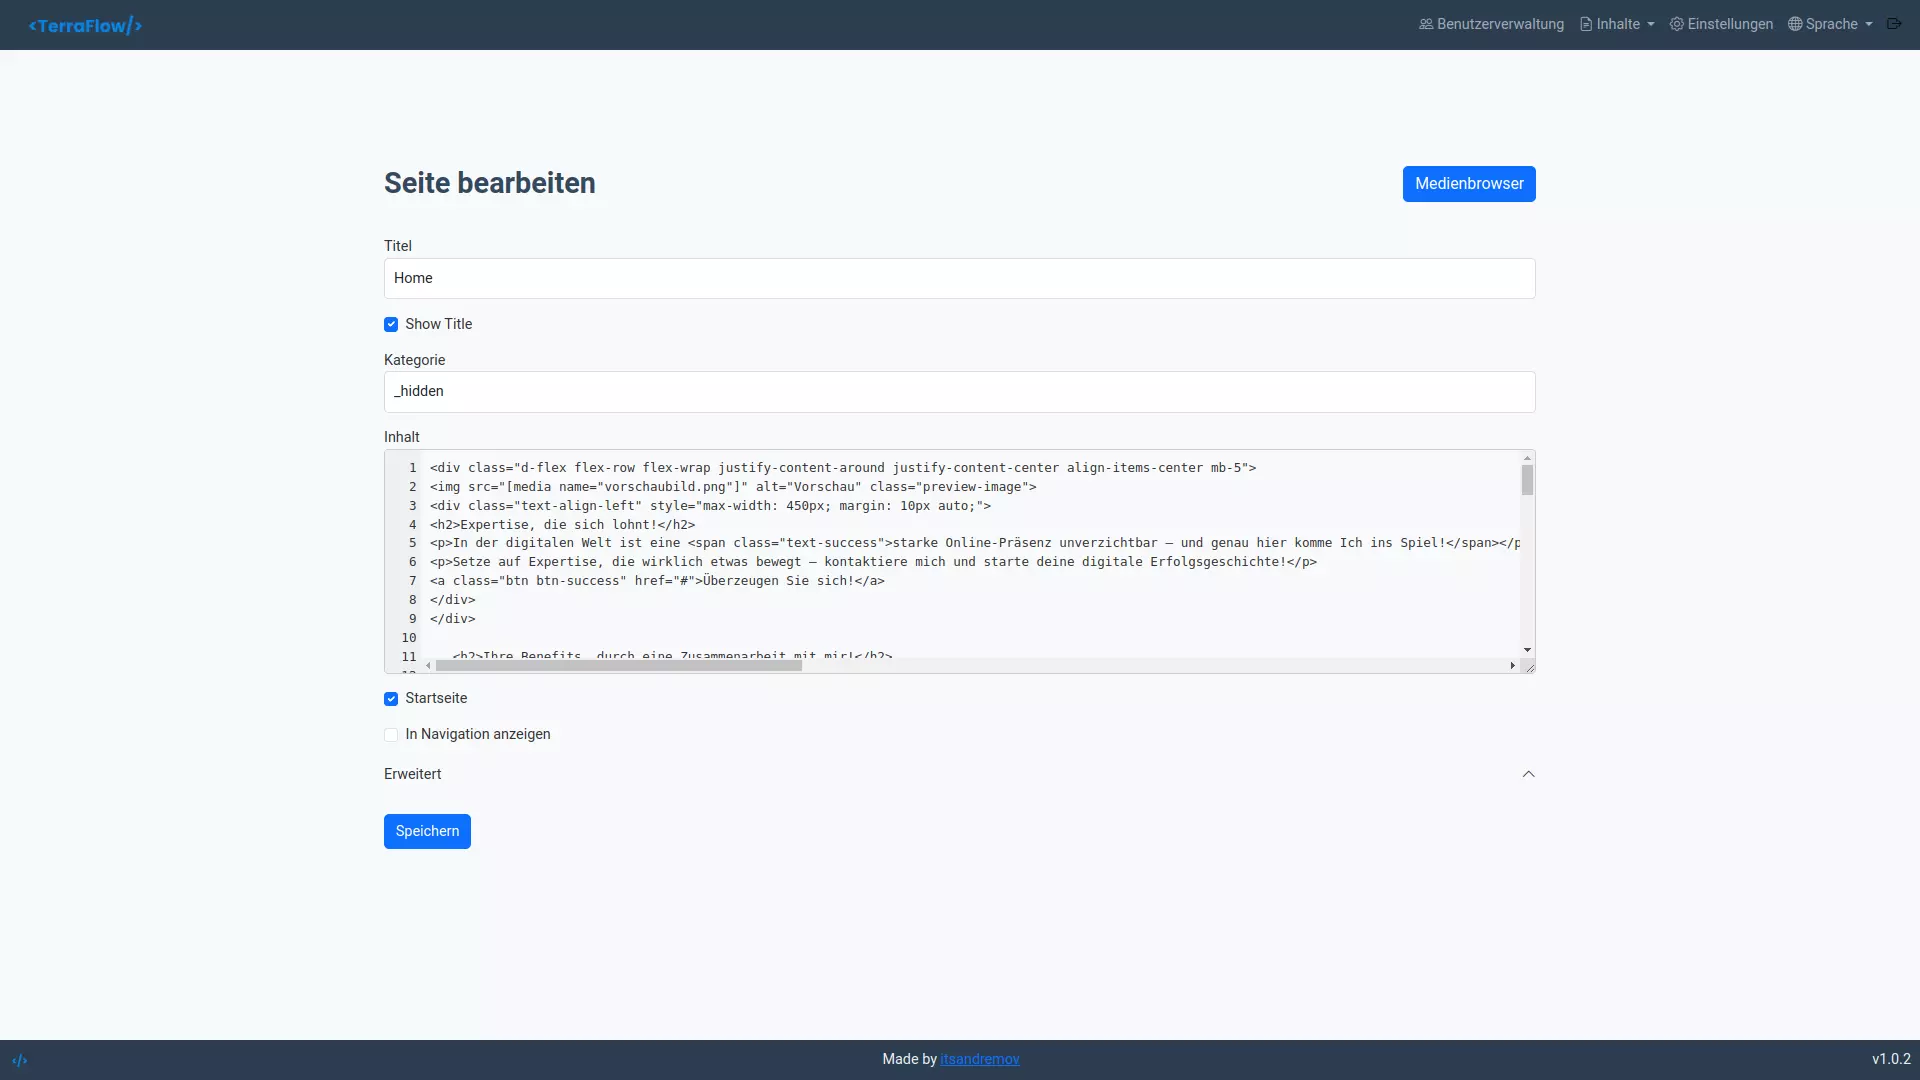Click the editor horizontal scrollbar thumb
Viewport: 1920px width, 1080px height.
click(x=619, y=665)
